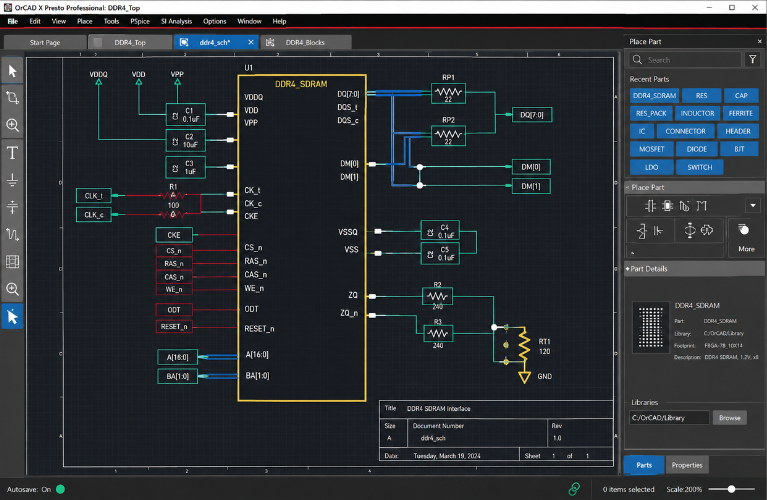
Task: Select the hierarchical block grid tool
Action: point(12,262)
